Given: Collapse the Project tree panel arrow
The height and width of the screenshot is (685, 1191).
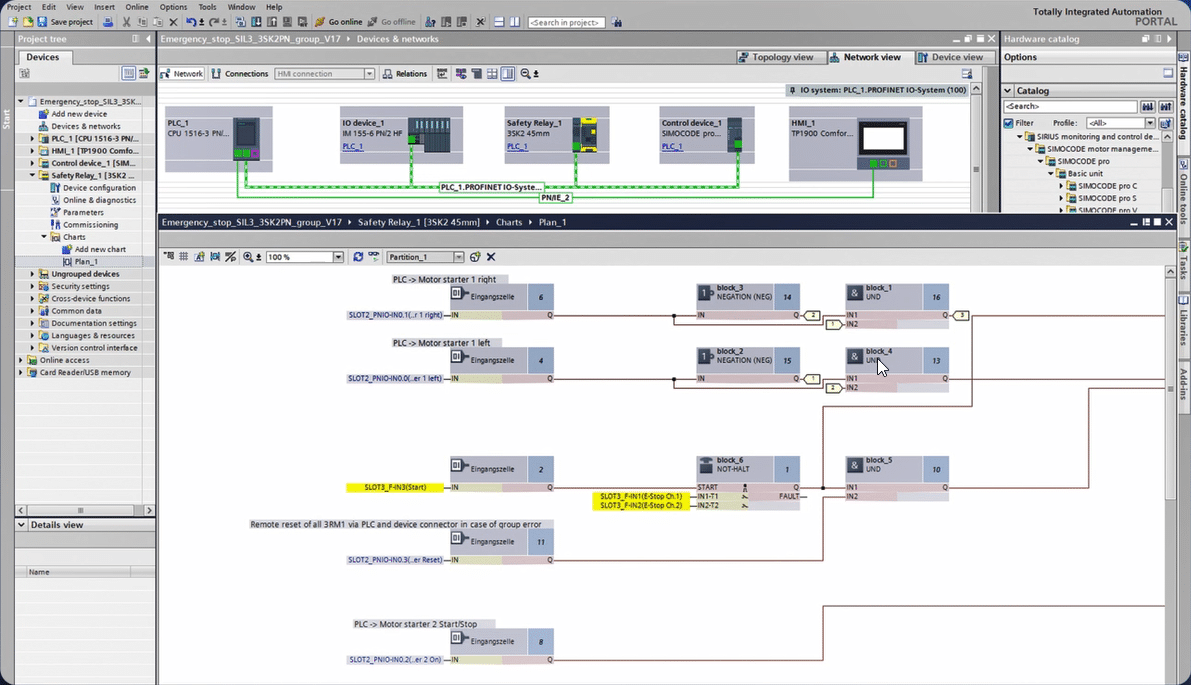Looking at the screenshot, I should click(148, 39).
